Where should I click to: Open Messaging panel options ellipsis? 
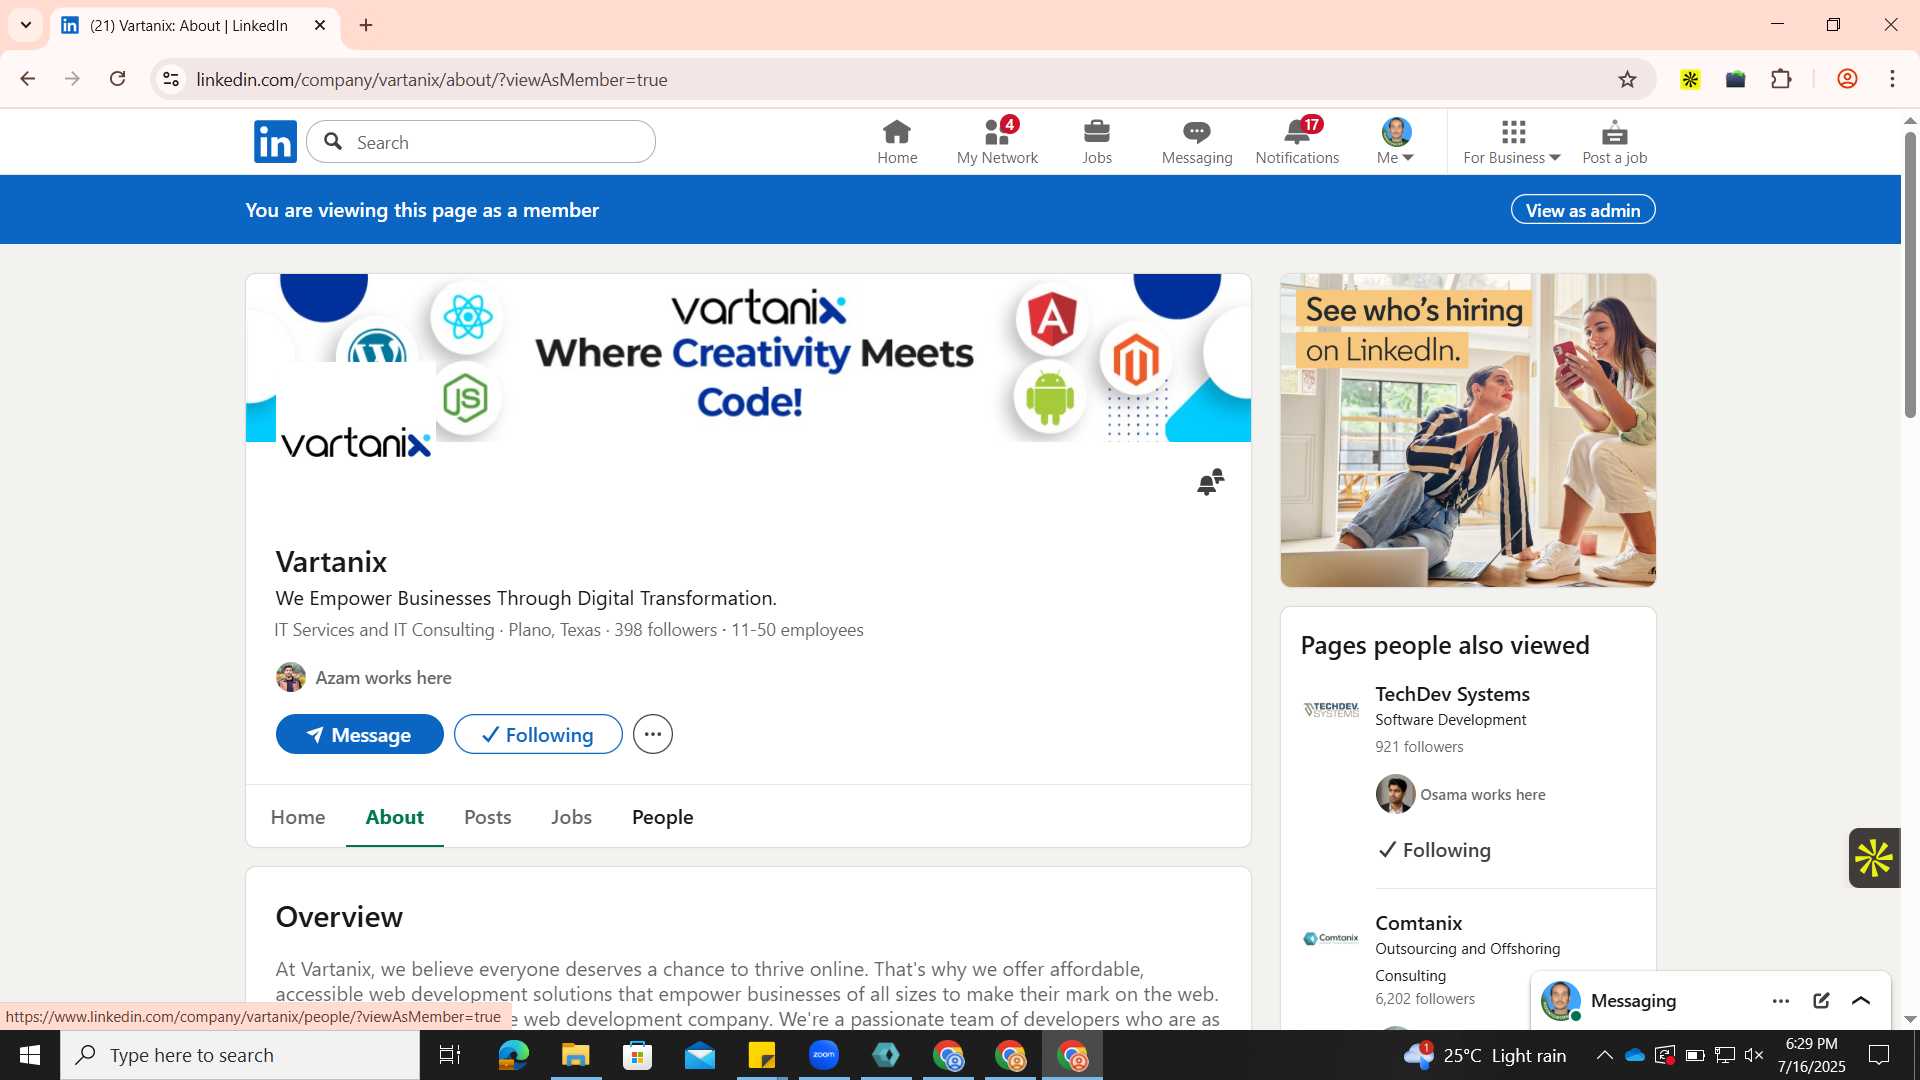point(1781,1001)
